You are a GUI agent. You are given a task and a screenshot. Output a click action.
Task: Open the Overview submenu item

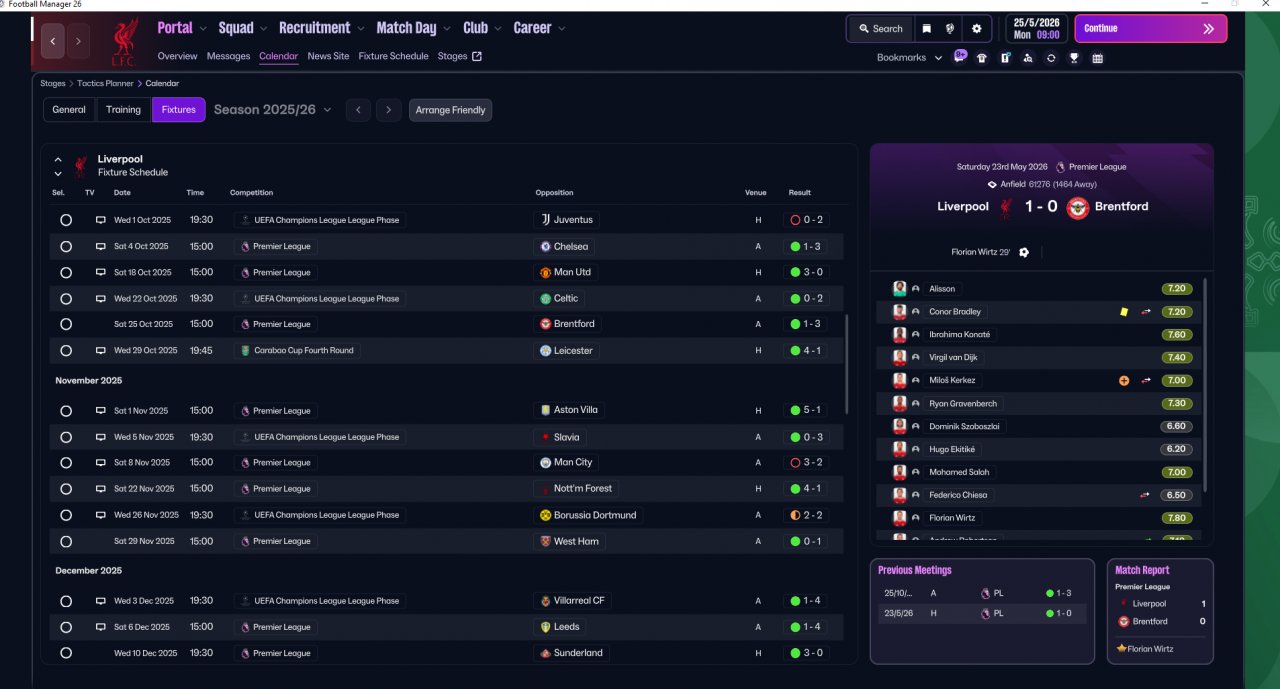coord(177,56)
